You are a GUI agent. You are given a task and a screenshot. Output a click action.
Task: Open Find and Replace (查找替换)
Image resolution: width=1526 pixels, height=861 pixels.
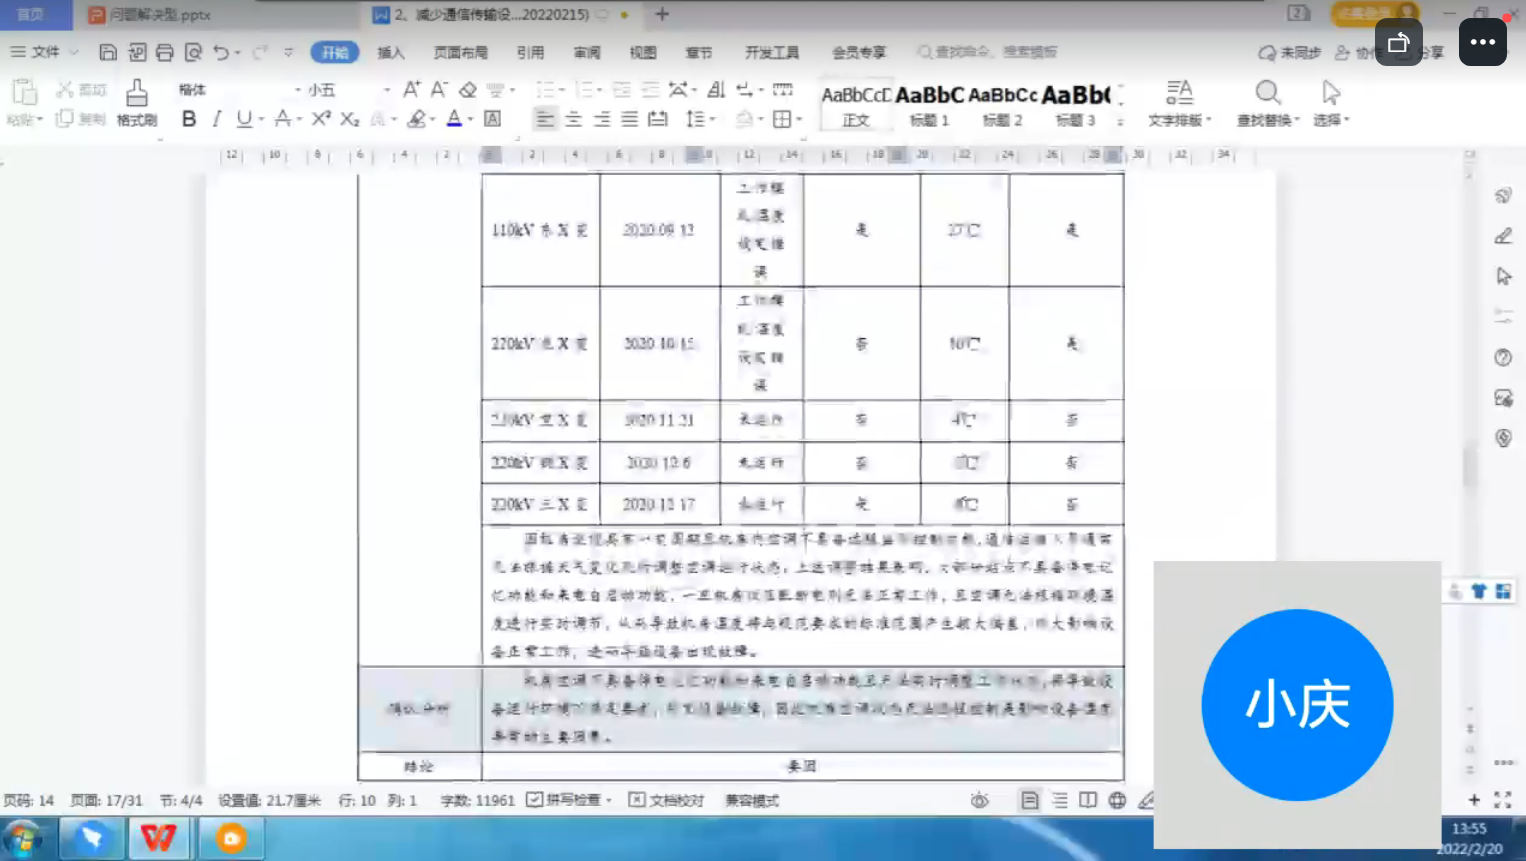(1267, 103)
